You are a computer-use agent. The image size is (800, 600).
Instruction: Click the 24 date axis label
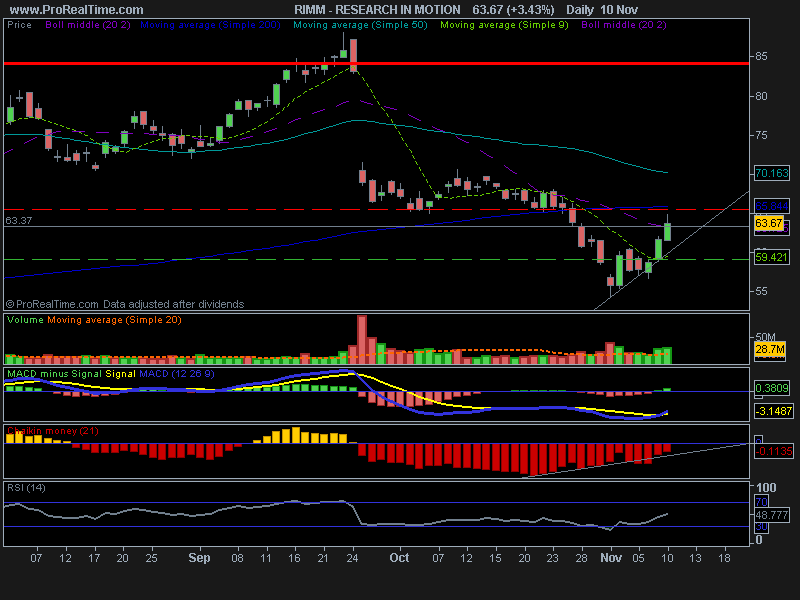pyautogui.click(x=352, y=558)
